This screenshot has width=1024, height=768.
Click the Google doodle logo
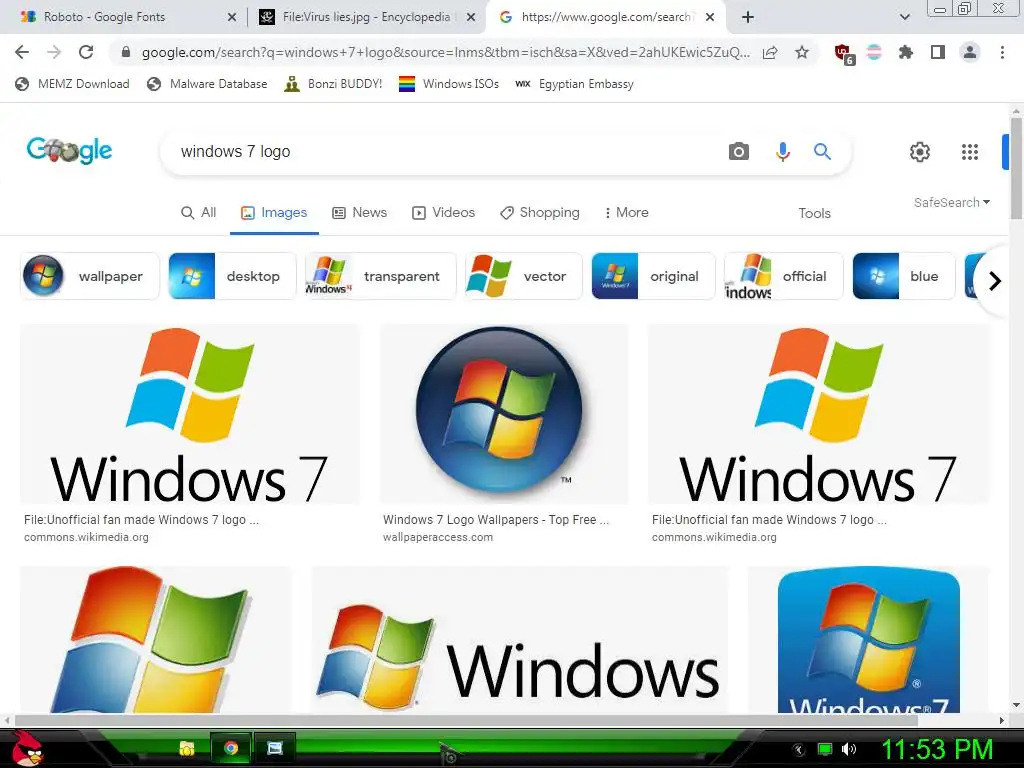[69, 150]
